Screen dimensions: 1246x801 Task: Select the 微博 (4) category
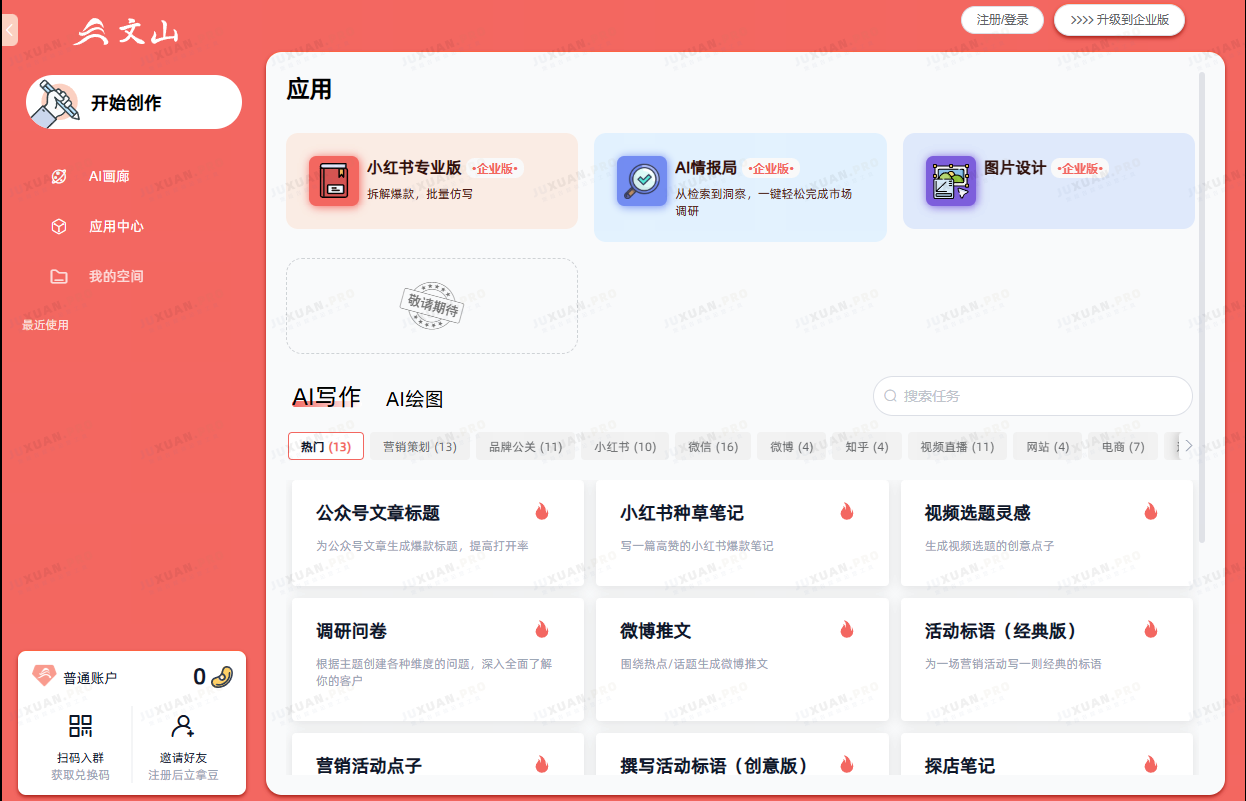(x=792, y=446)
